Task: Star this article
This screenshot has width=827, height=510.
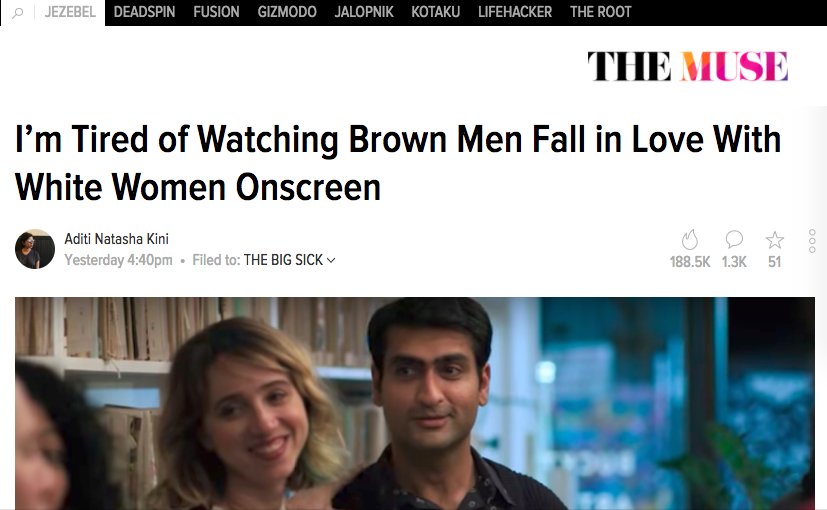Action: [x=774, y=240]
